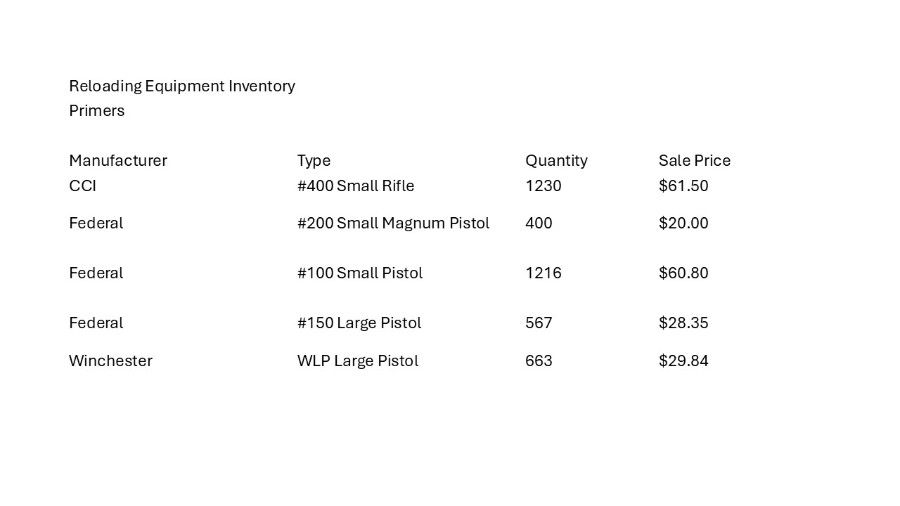
Task: Click the $60.80 sale price
Action: tap(683, 273)
